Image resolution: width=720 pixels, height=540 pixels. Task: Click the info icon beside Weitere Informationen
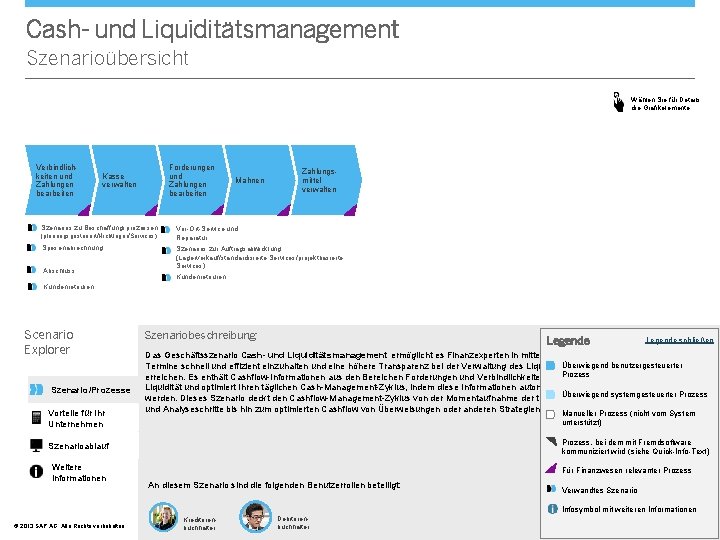tap(36, 472)
